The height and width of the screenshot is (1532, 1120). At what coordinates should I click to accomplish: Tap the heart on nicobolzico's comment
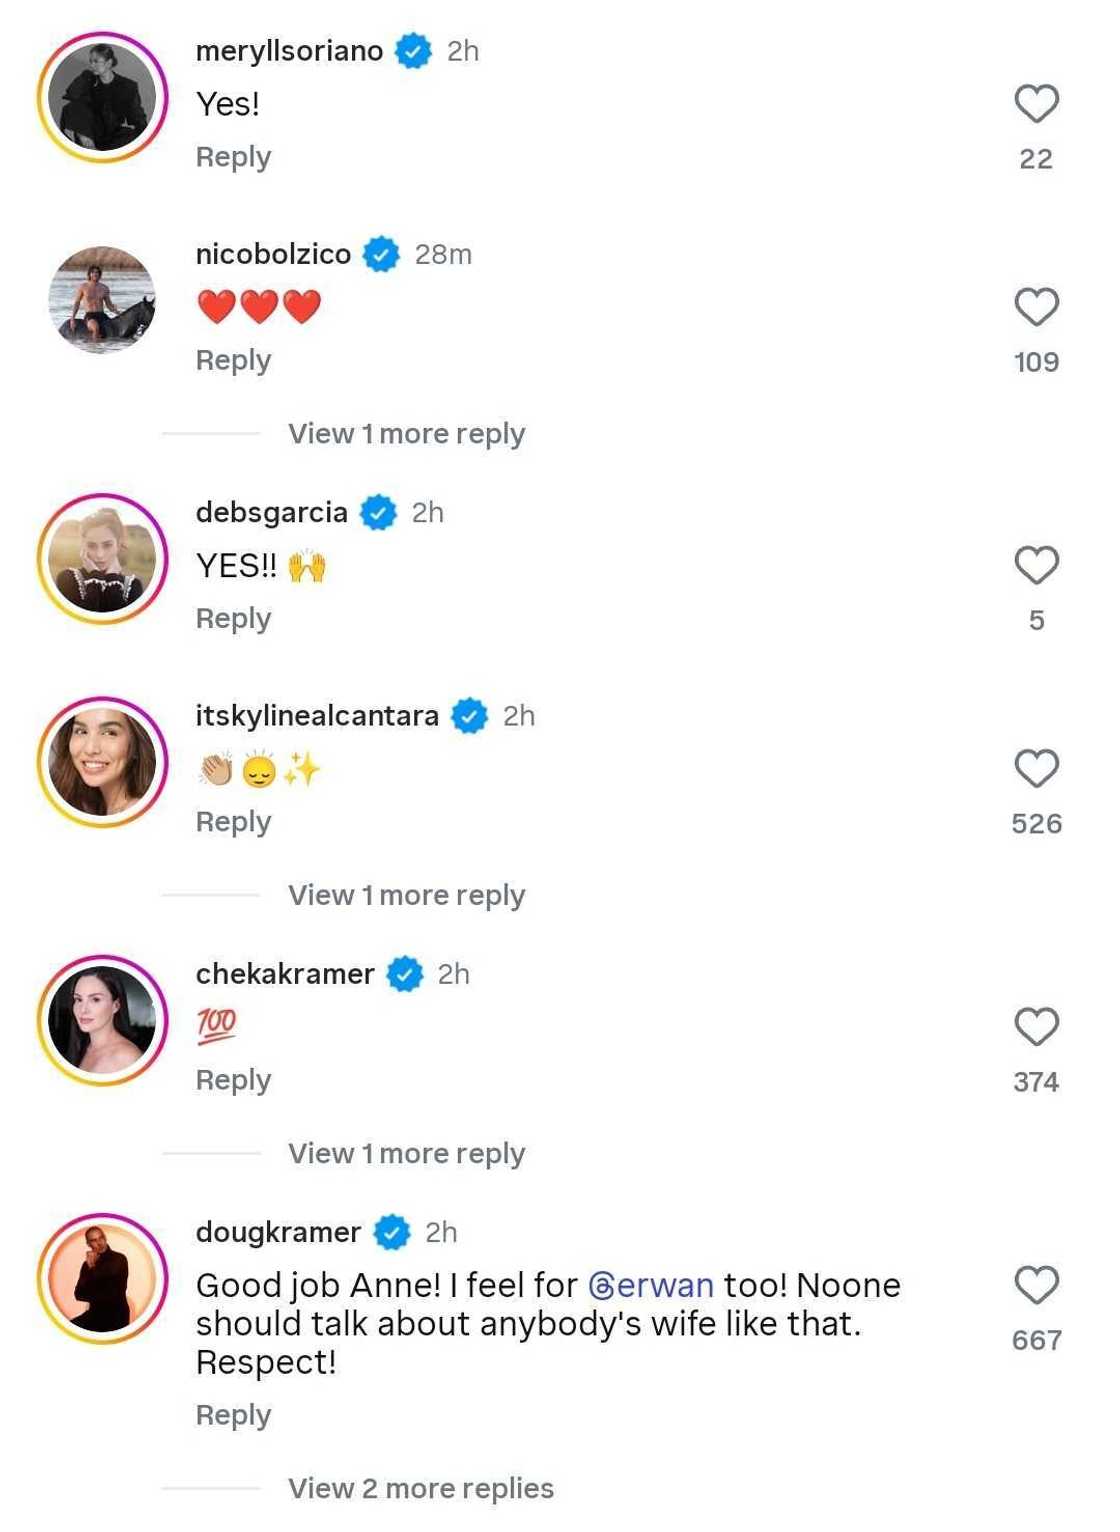click(x=1038, y=310)
